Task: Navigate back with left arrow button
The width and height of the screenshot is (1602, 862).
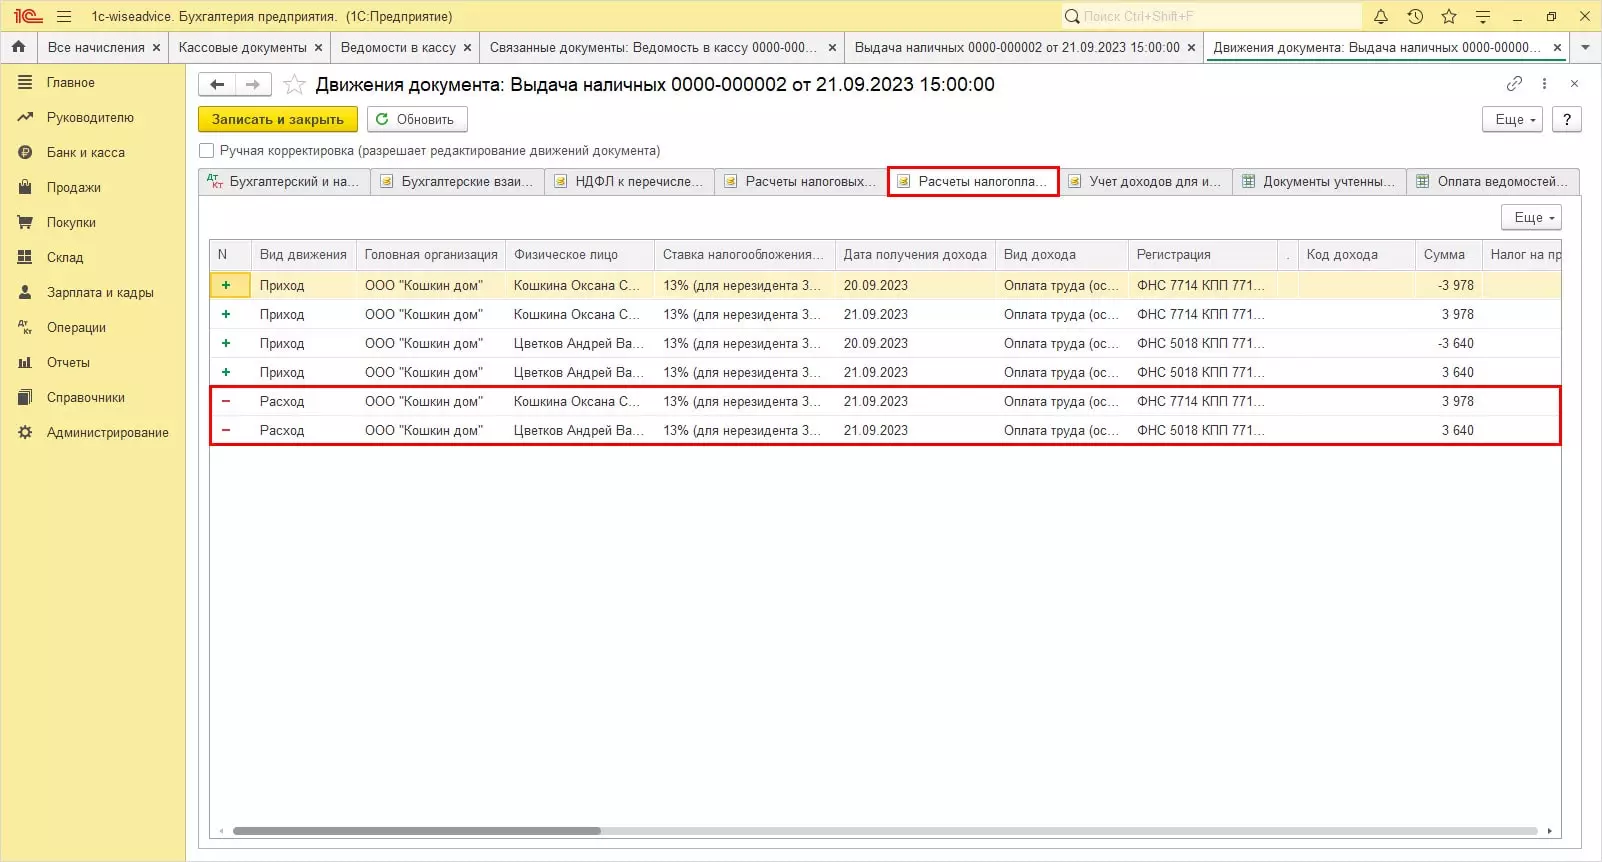Action: point(217,85)
